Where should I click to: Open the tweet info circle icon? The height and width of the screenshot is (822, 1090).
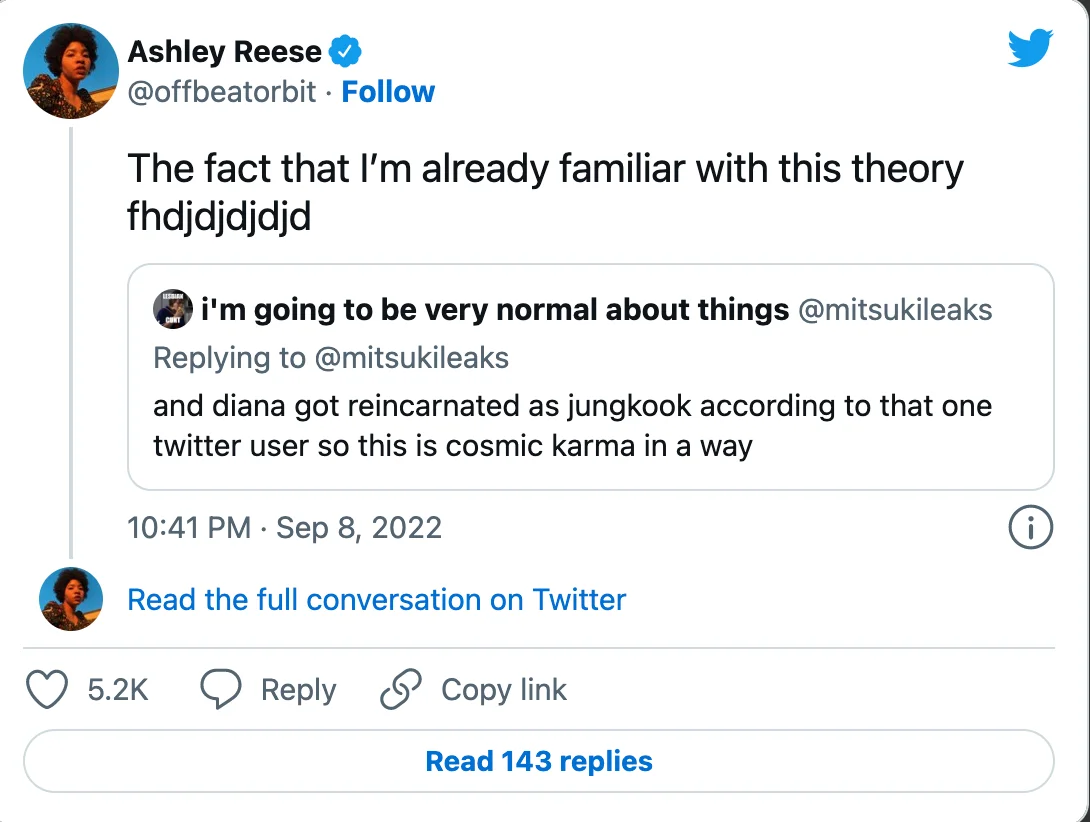(1030, 527)
